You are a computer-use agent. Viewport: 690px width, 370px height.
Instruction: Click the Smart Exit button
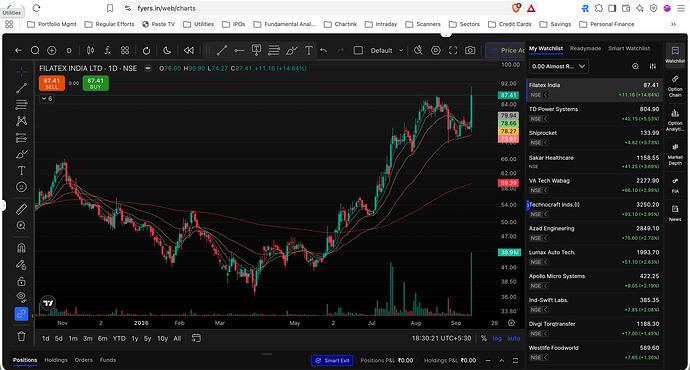(x=332, y=360)
